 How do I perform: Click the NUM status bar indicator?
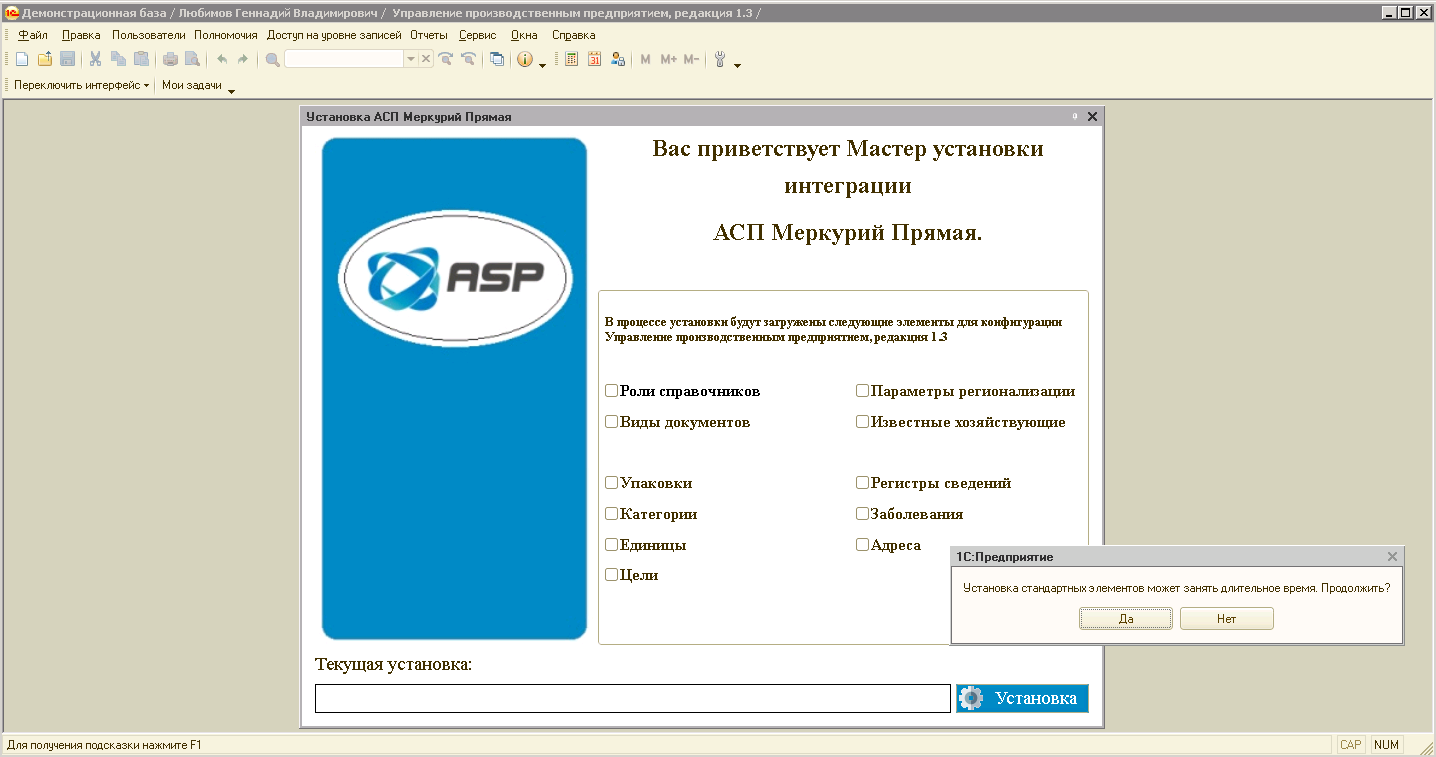click(x=1386, y=745)
